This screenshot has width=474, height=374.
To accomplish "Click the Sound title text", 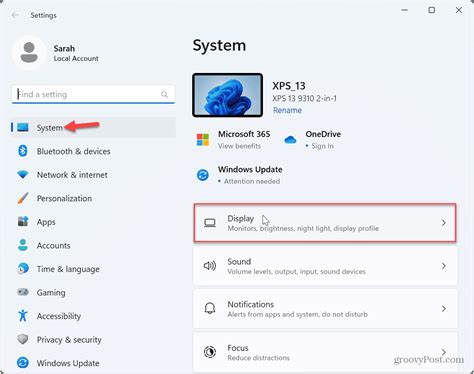I will 239,261.
